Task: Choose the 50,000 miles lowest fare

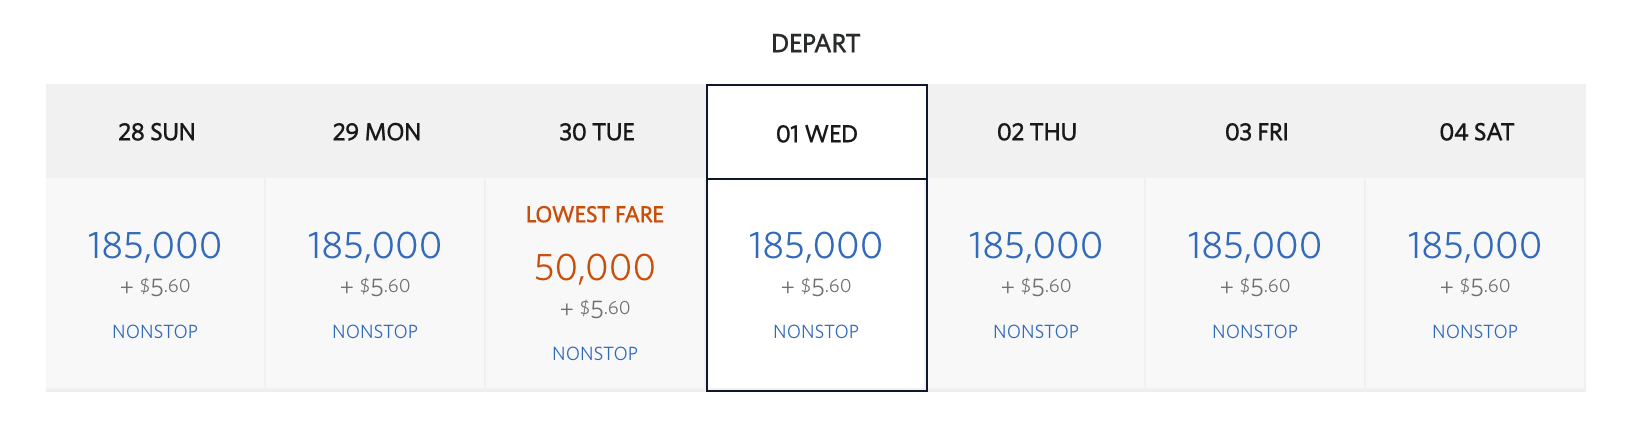Action: (x=595, y=267)
